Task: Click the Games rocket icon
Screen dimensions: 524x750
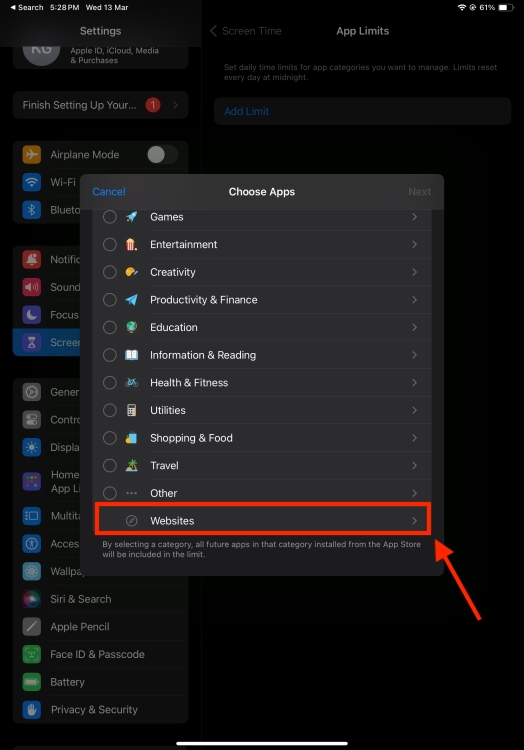Action: pyautogui.click(x=131, y=217)
